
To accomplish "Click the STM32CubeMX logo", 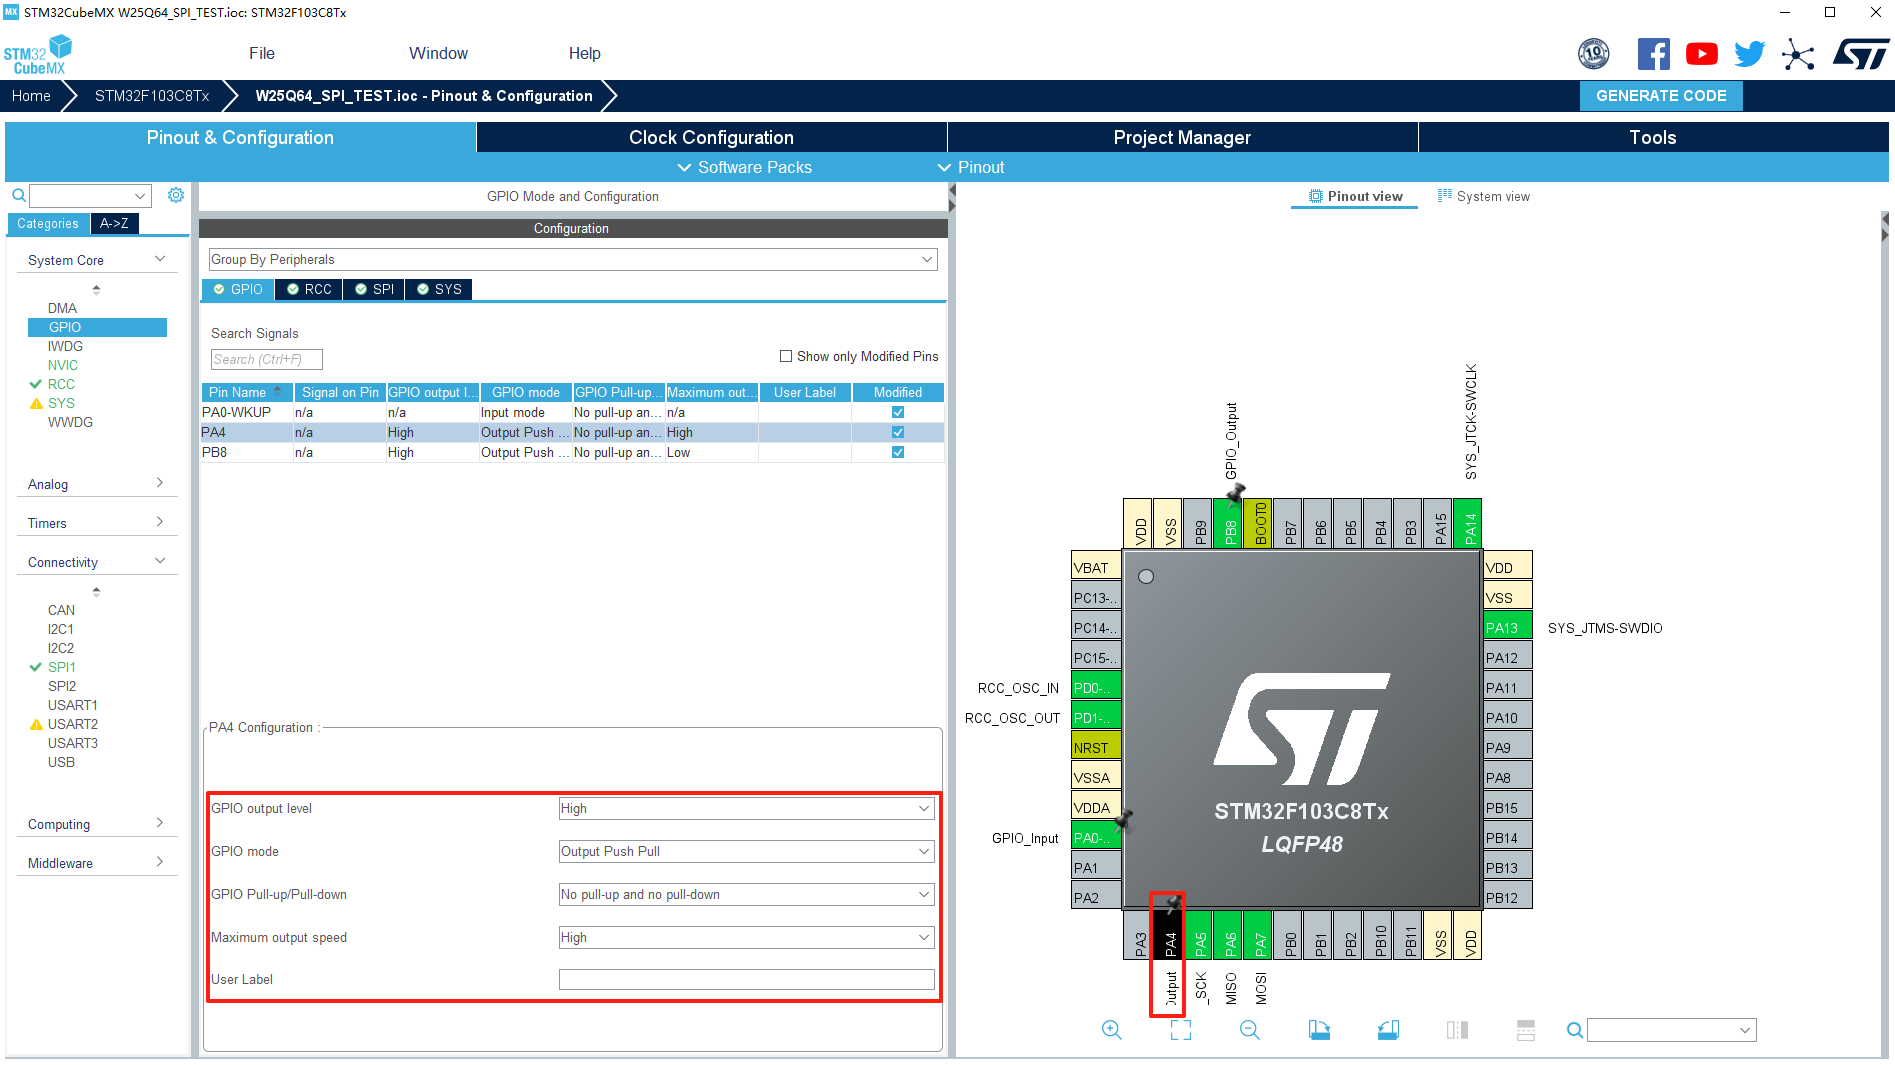I will (38, 54).
